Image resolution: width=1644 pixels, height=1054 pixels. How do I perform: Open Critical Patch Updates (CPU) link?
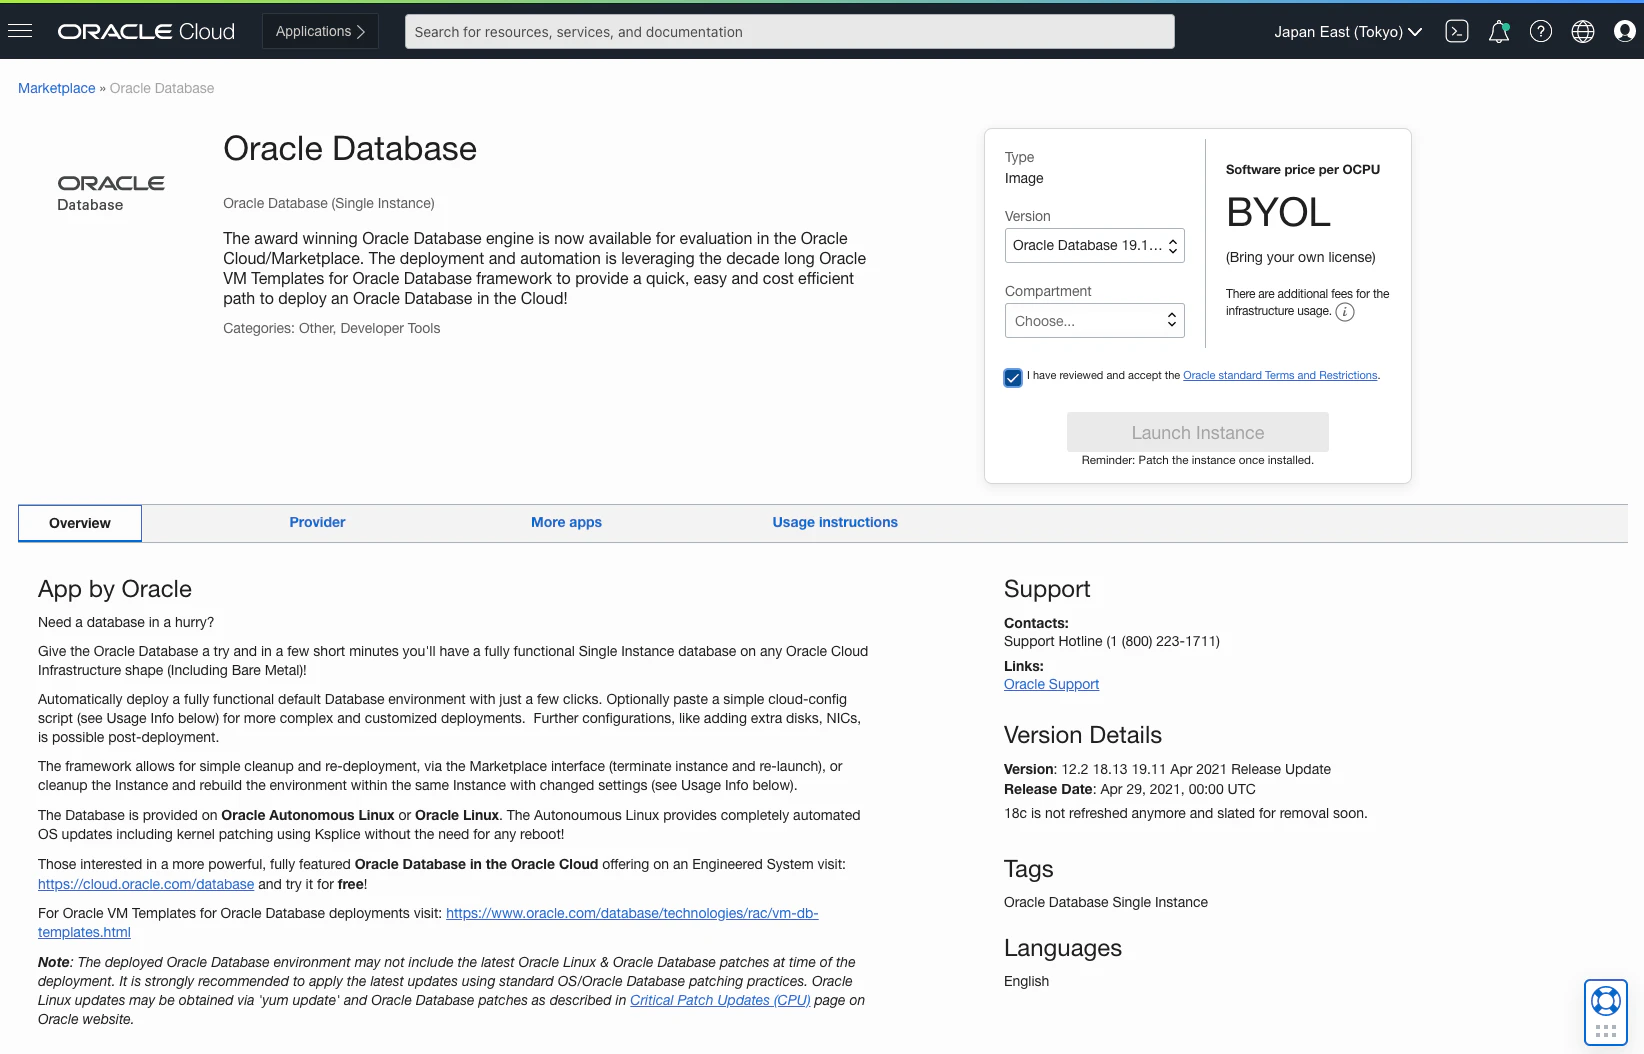click(x=720, y=1000)
